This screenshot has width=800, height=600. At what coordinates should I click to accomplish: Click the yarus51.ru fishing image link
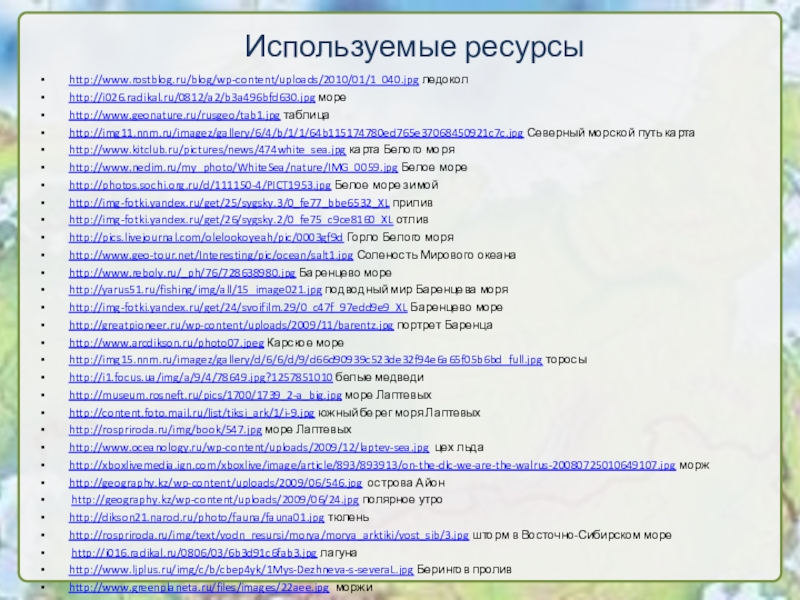[x=209, y=290]
